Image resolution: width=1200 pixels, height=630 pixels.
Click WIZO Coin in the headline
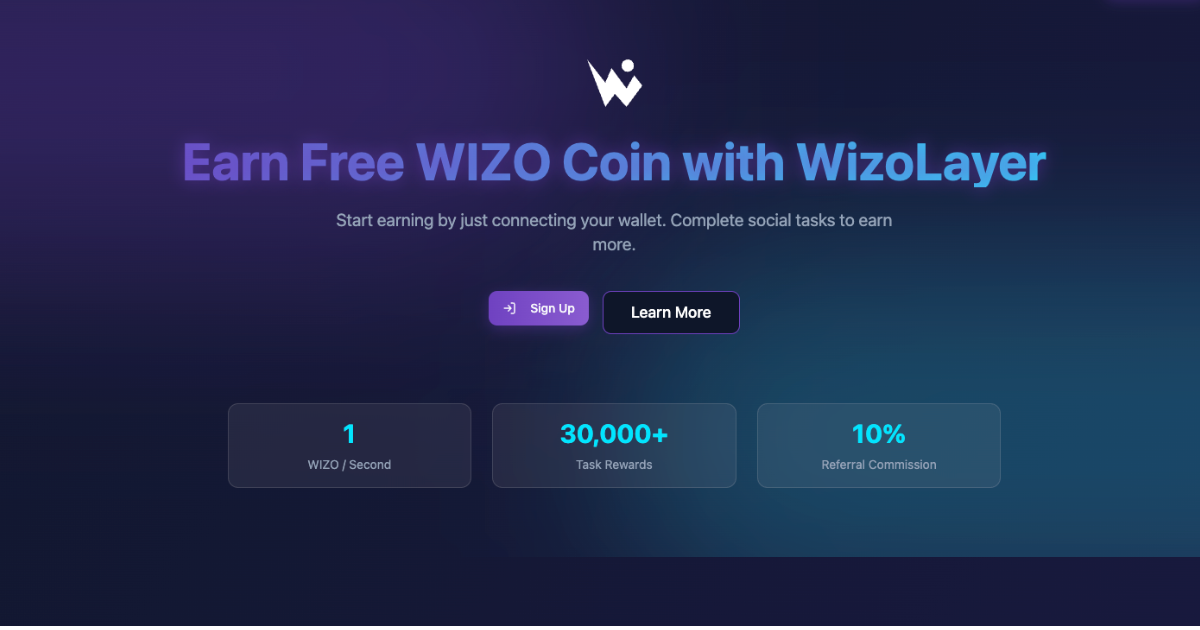(x=543, y=162)
